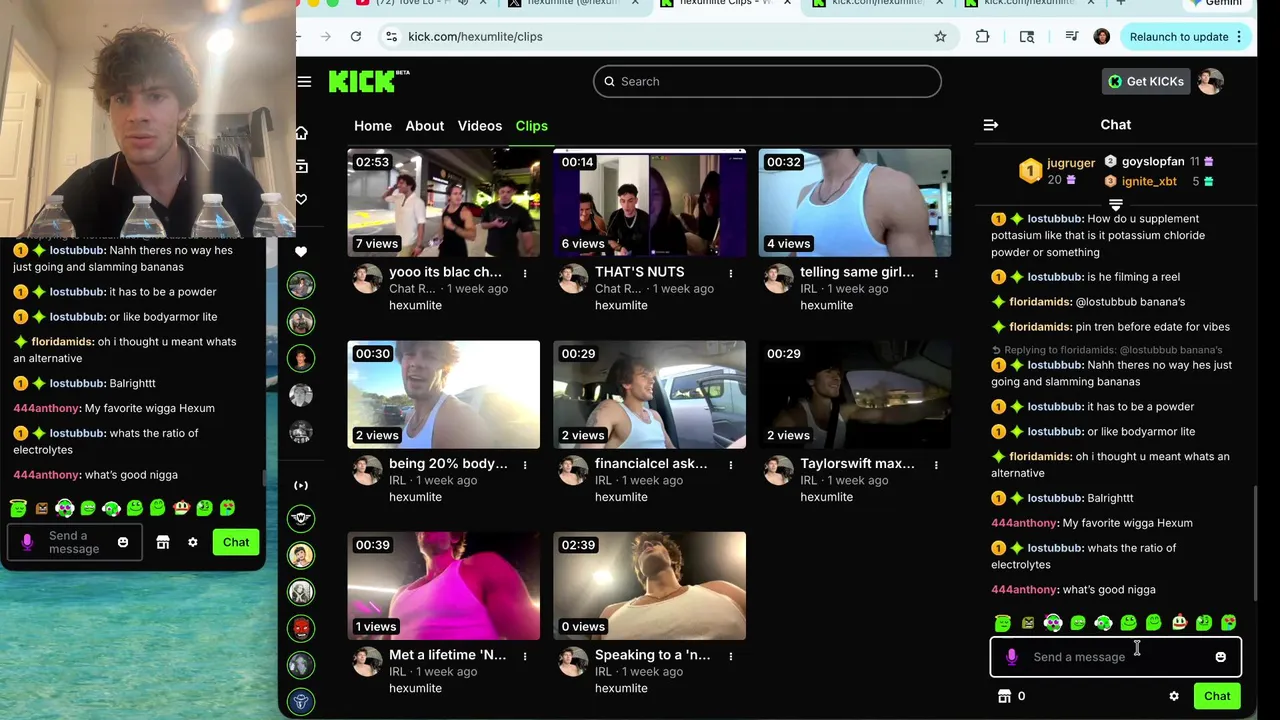Switch to the Videos channel tab
The image size is (1280, 720).
pyautogui.click(x=480, y=126)
